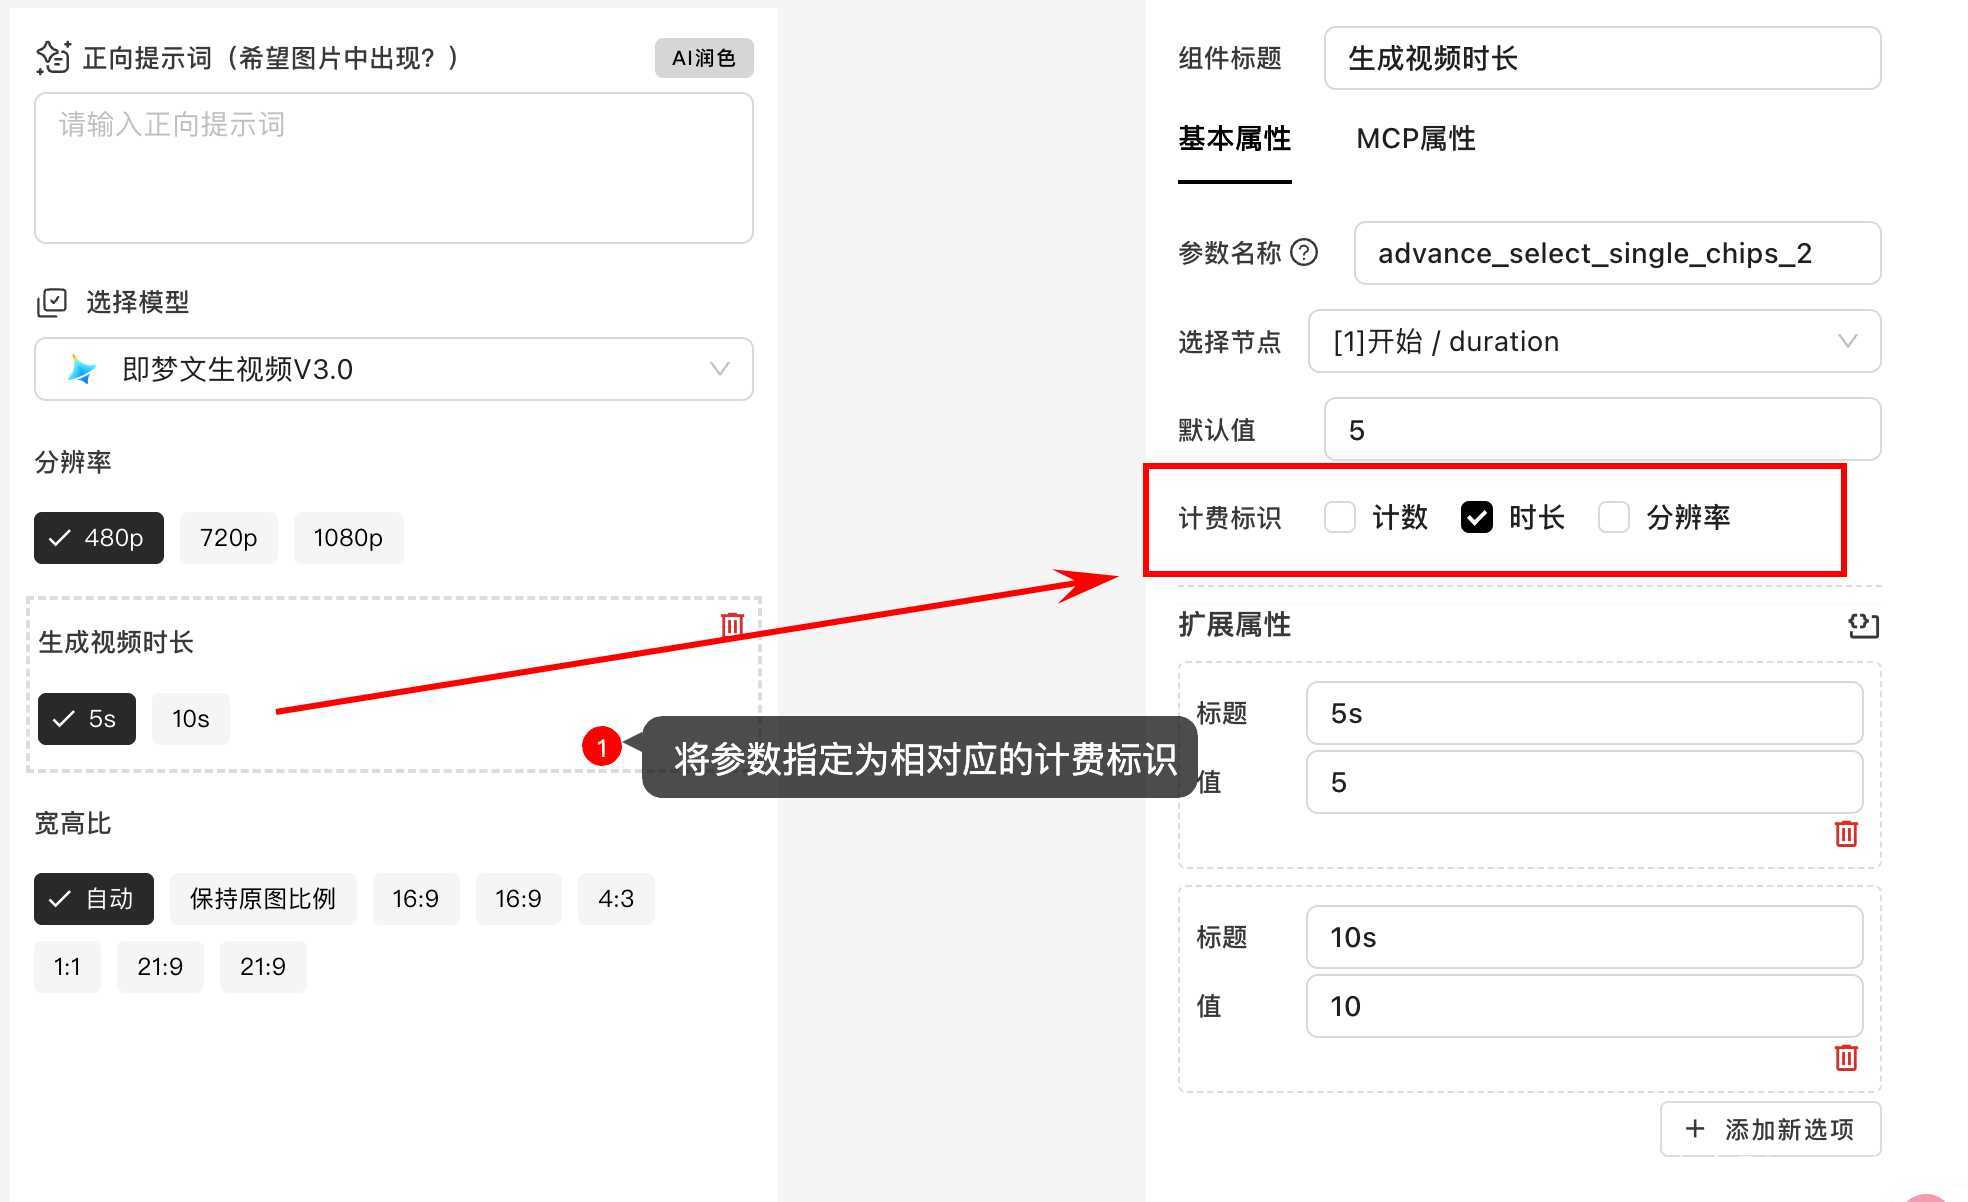Tick the 分辨率 billing checkbox
This screenshot has width=1968, height=1202.
(x=1613, y=517)
